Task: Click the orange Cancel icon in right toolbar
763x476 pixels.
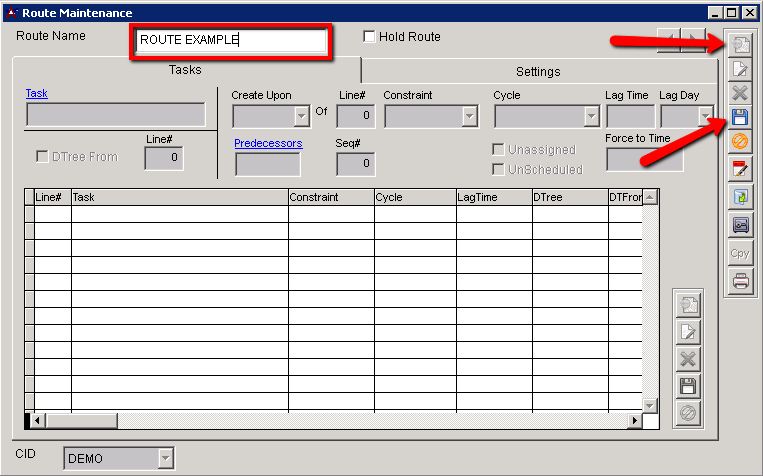Action: point(740,142)
